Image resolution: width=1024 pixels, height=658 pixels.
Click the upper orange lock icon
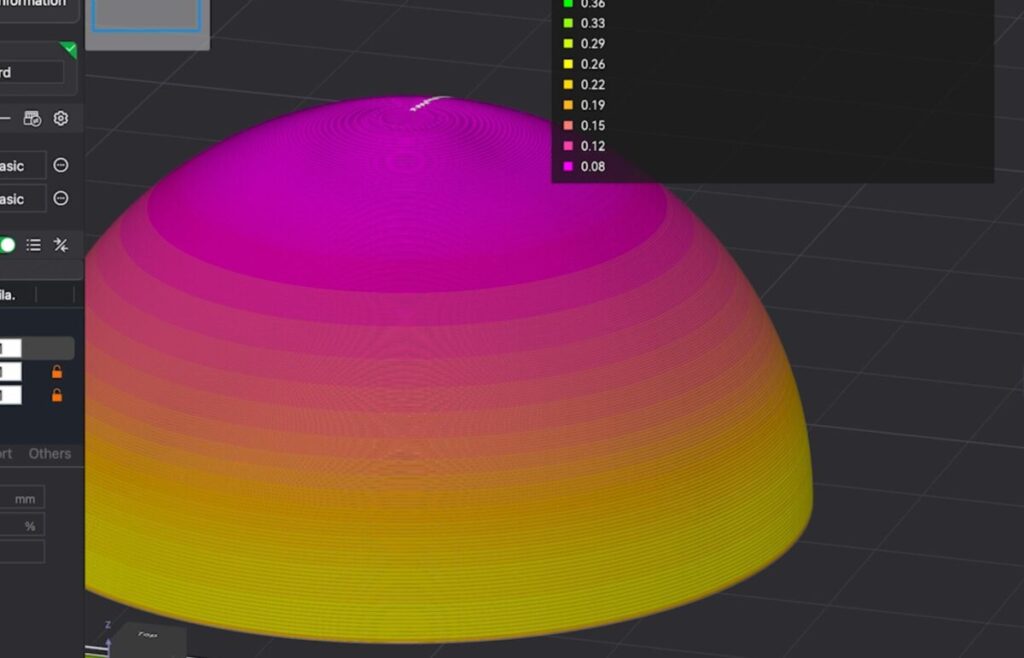(57, 372)
